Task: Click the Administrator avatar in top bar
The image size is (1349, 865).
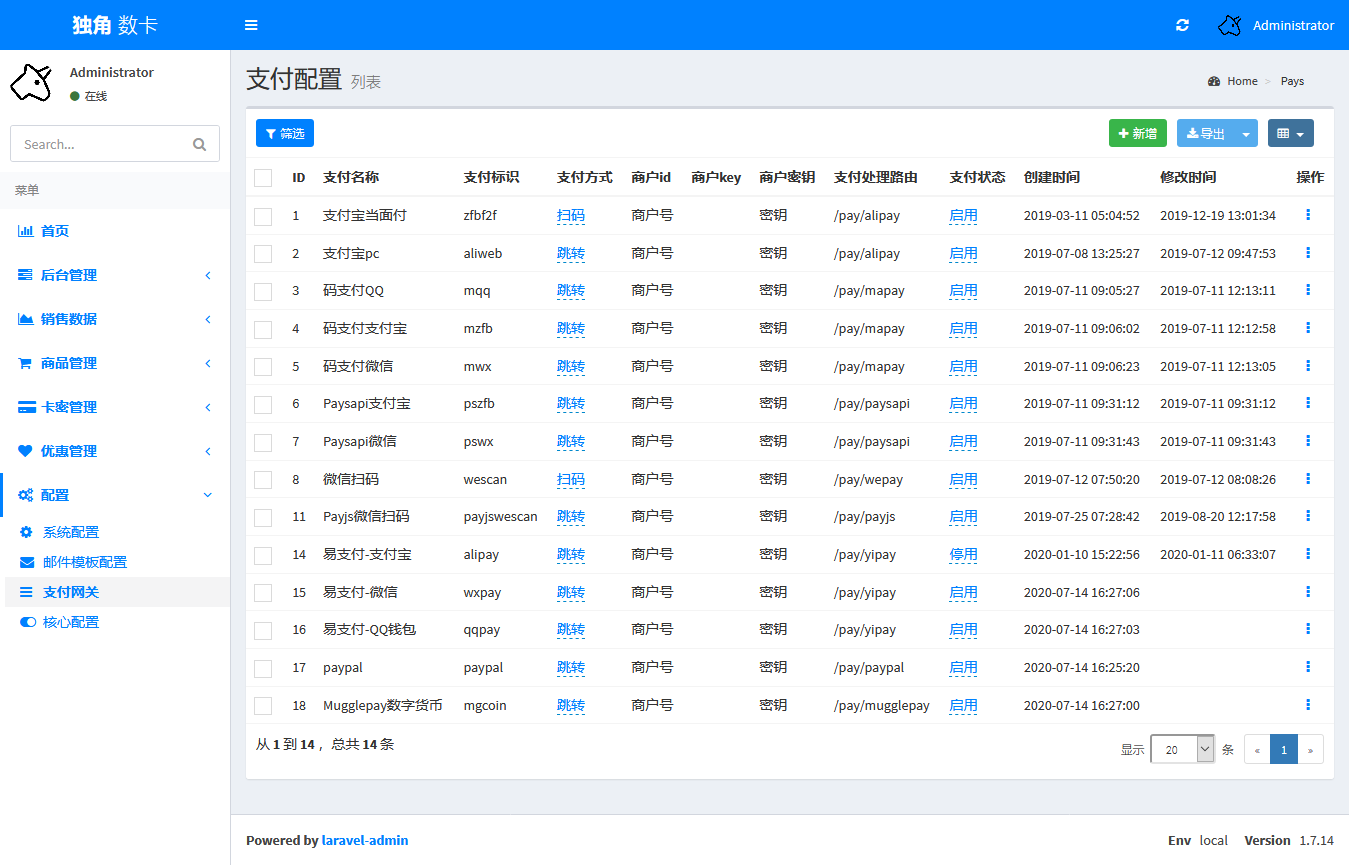Action: [x=1229, y=25]
